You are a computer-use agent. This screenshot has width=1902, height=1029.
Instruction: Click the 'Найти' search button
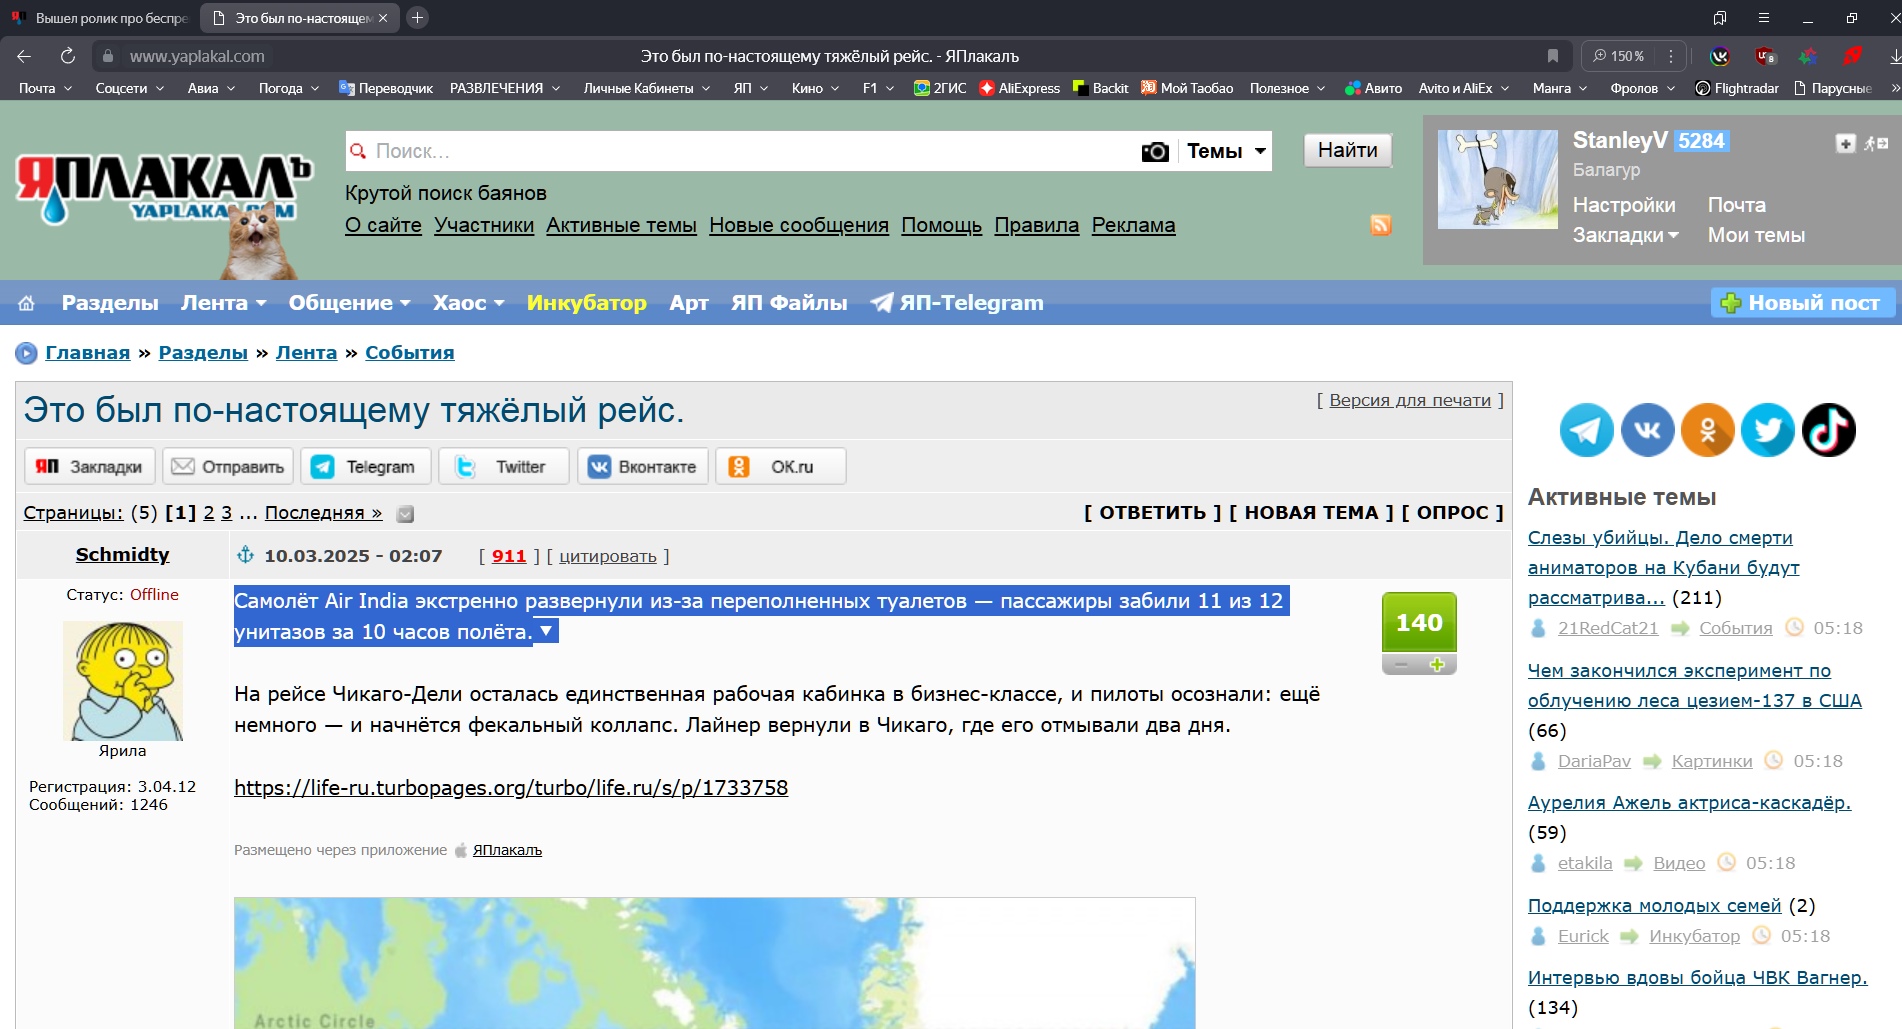pos(1348,150)
